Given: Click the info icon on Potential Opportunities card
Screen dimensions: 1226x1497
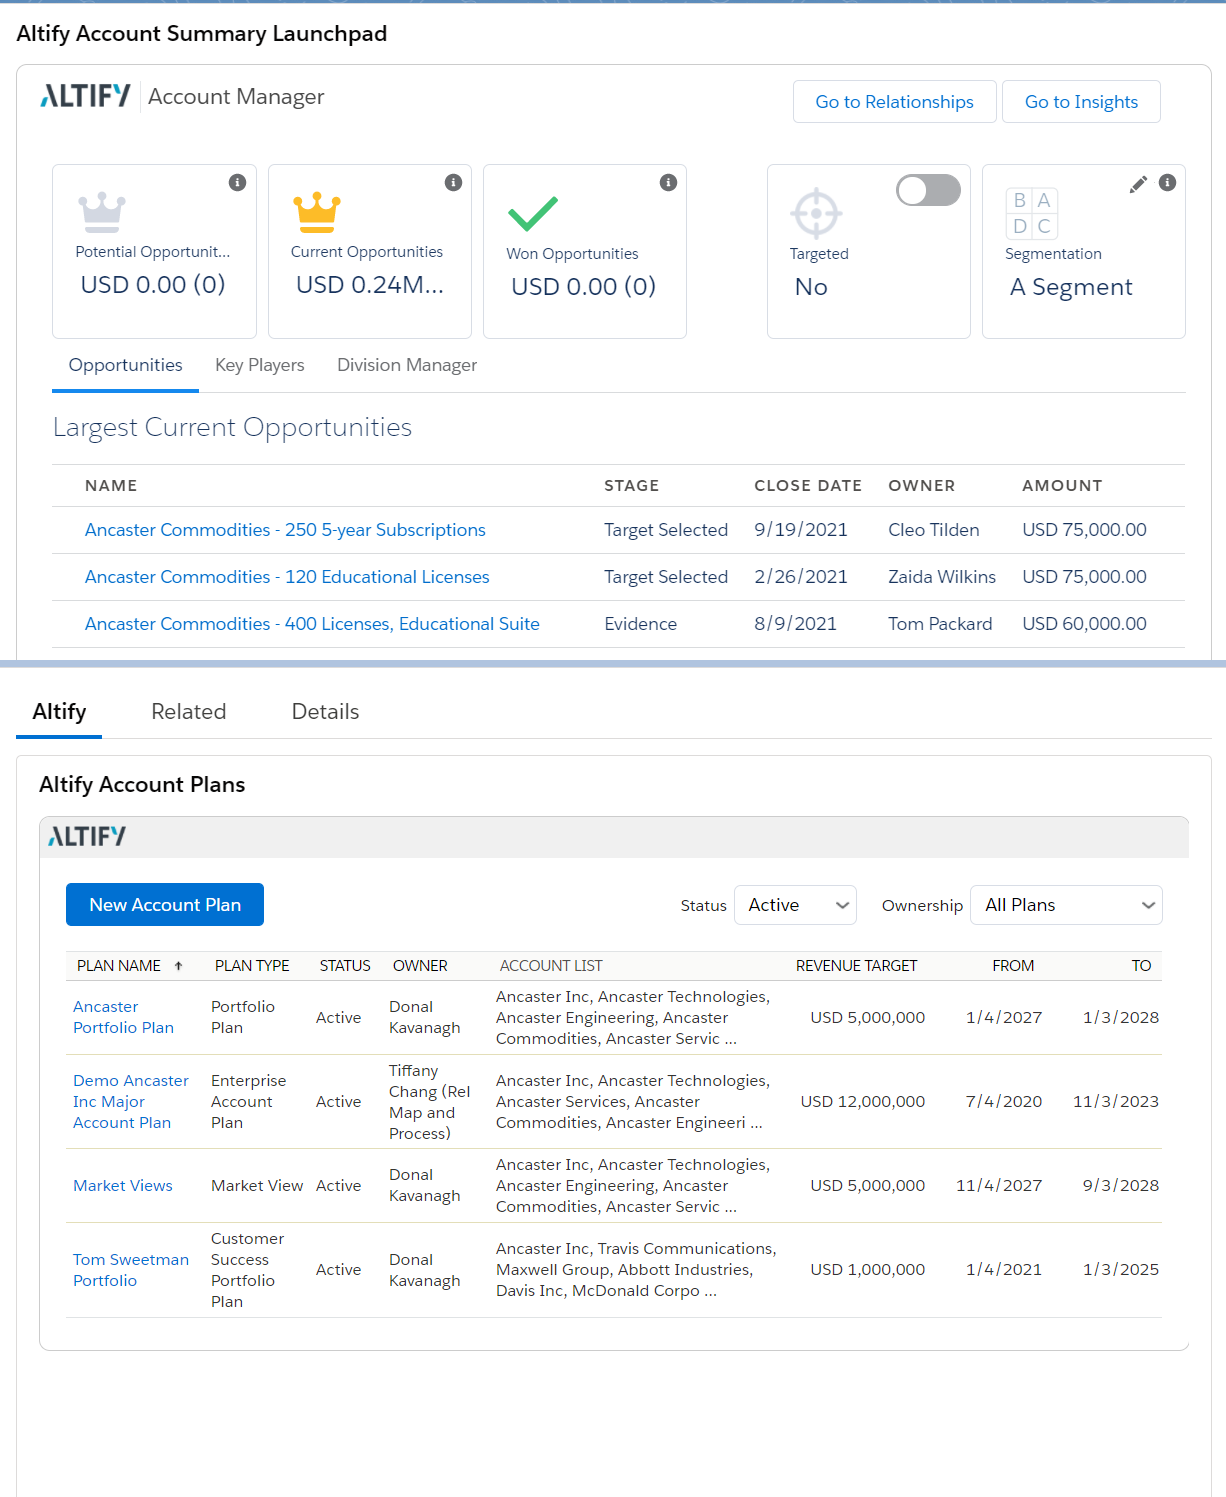Looking at the screenshot, I should [237, 182].
